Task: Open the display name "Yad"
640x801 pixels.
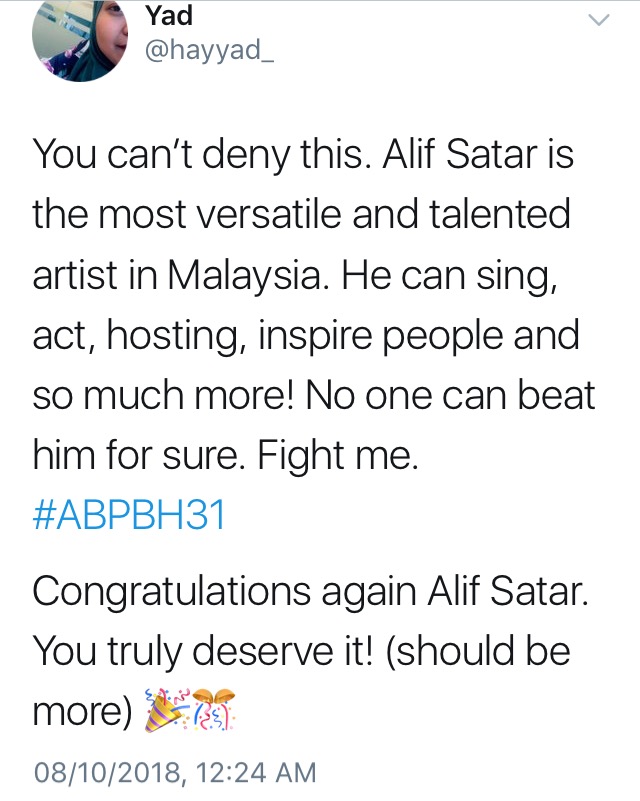Action: [168, 15]
